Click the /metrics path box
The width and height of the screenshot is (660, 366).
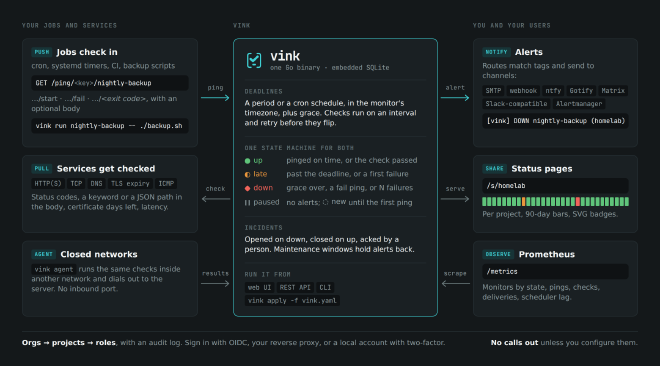point(556,272)
